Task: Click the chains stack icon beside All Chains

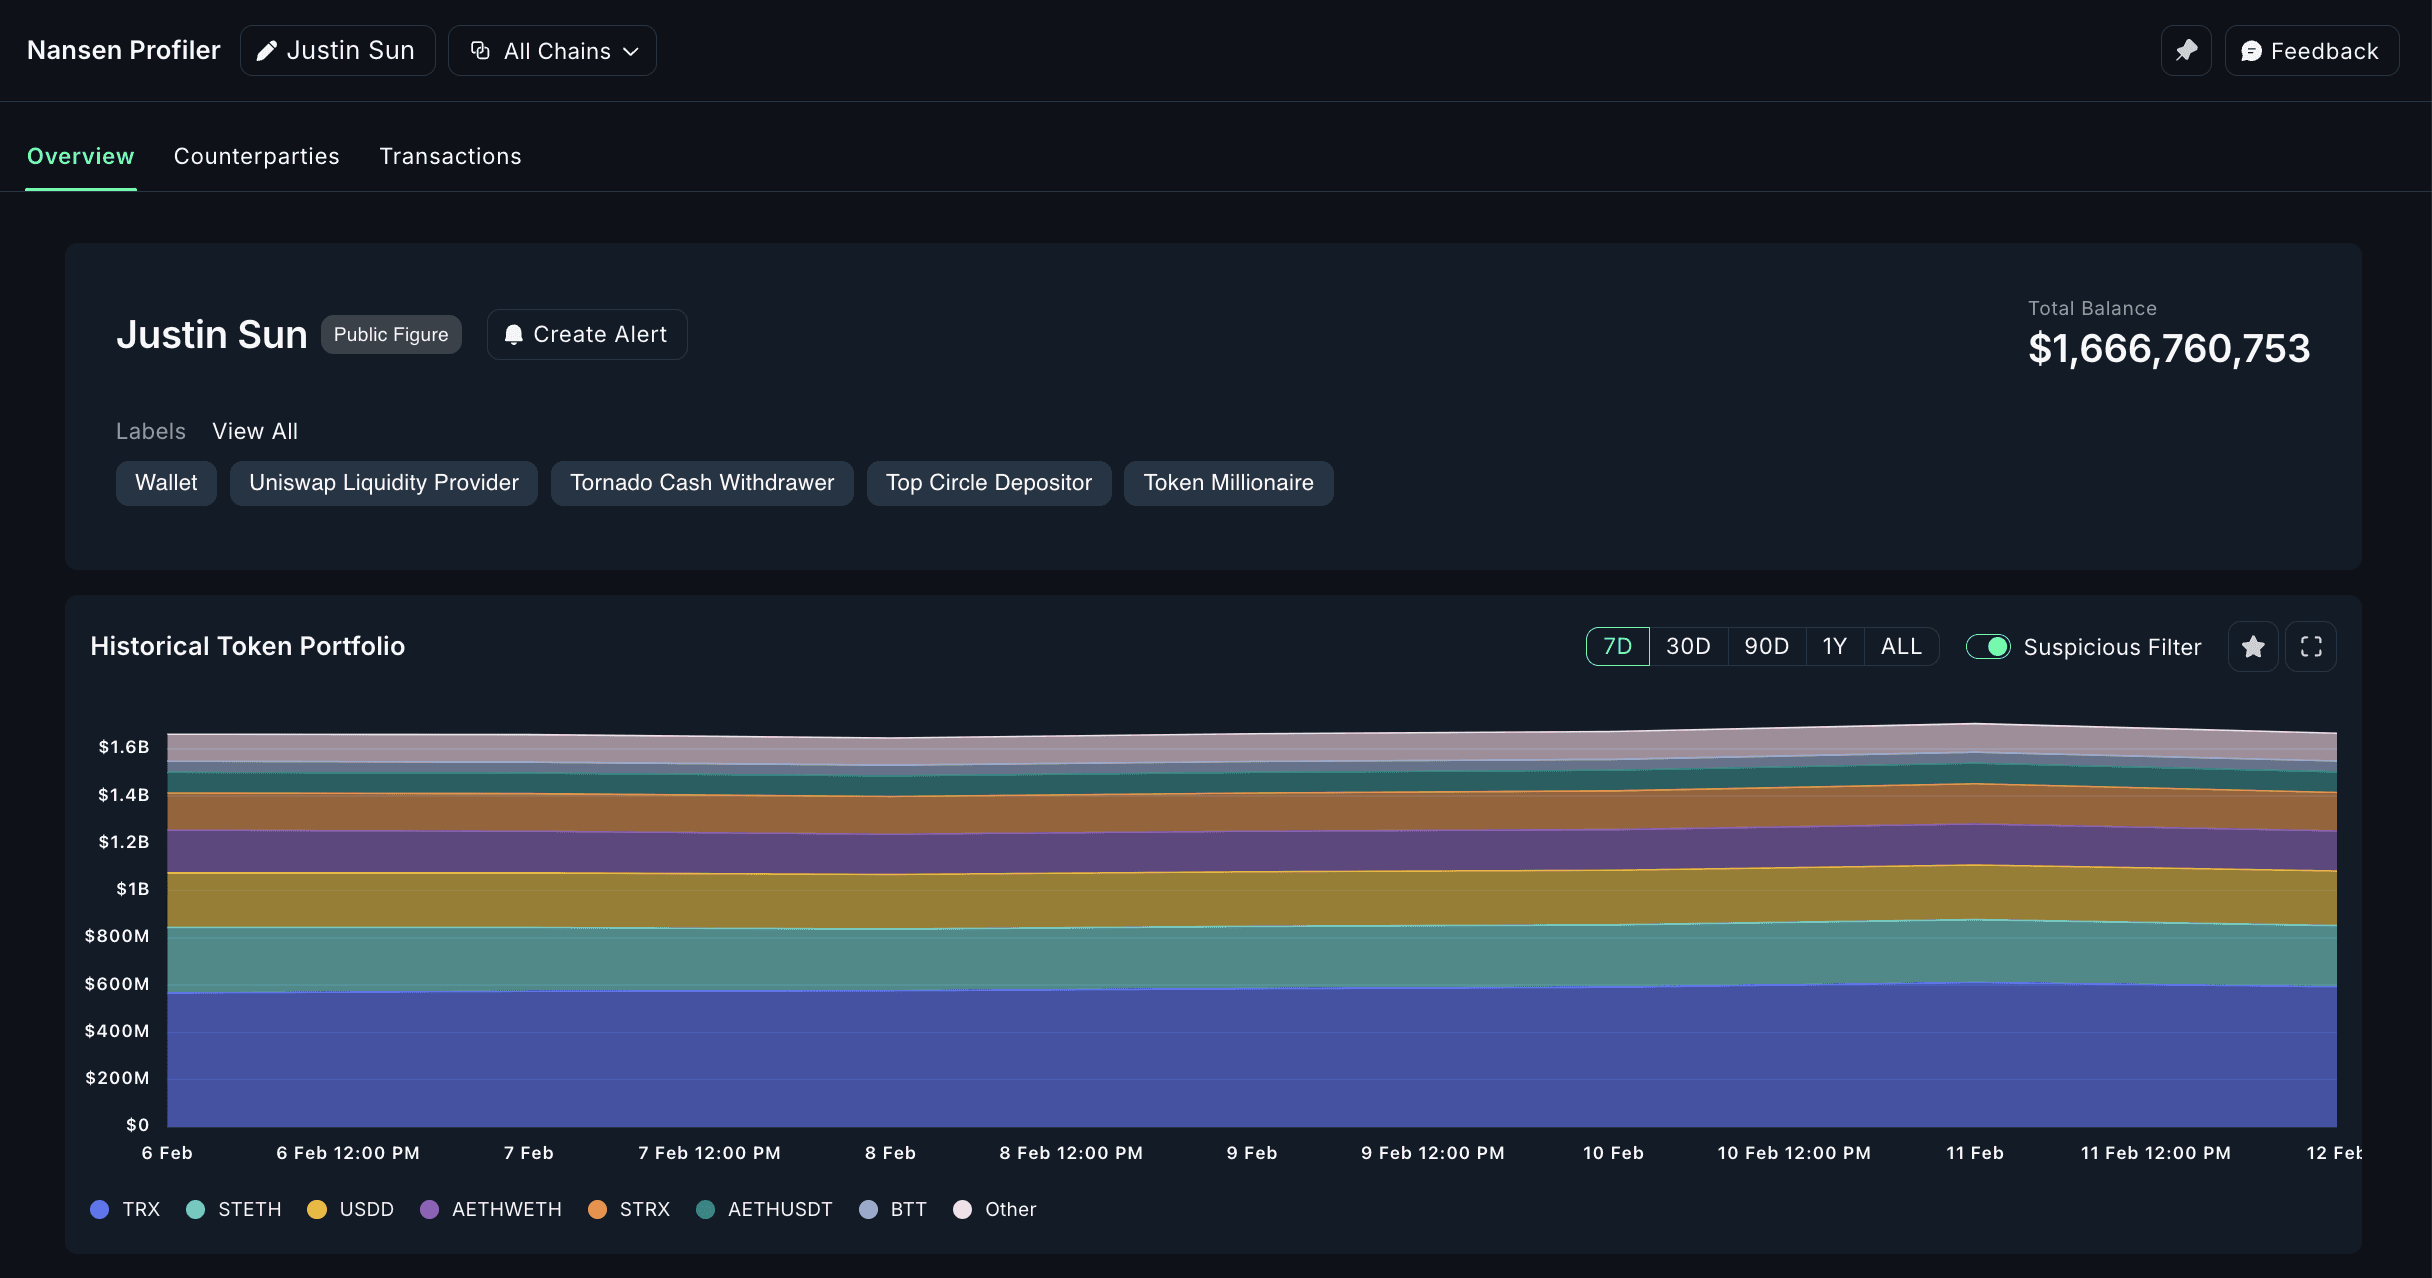Action: coord(480,51)
